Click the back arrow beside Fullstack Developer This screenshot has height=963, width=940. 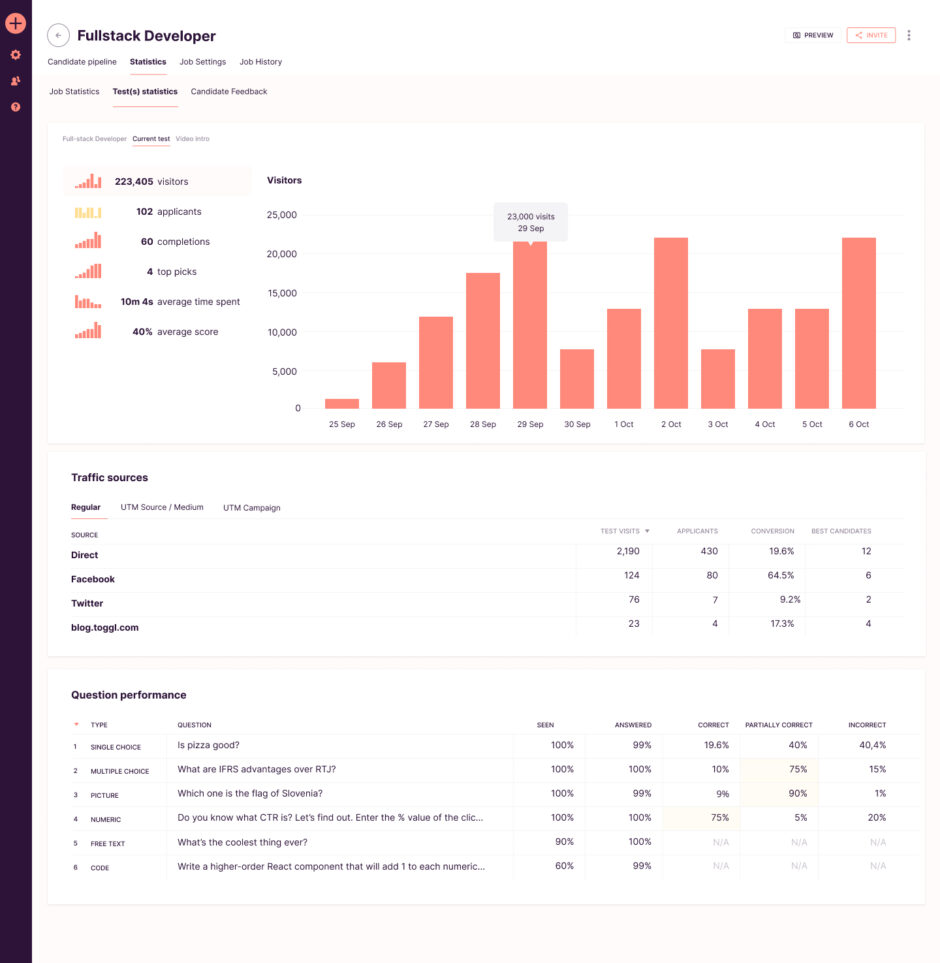[x=58, y=35]
